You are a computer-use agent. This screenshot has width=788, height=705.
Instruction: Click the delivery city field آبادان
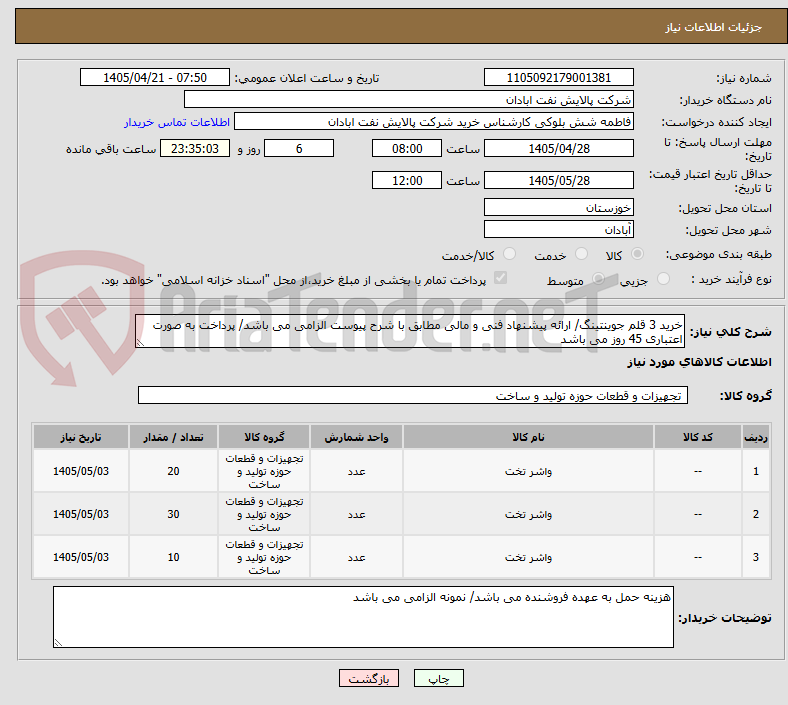[x=558, y=229]
